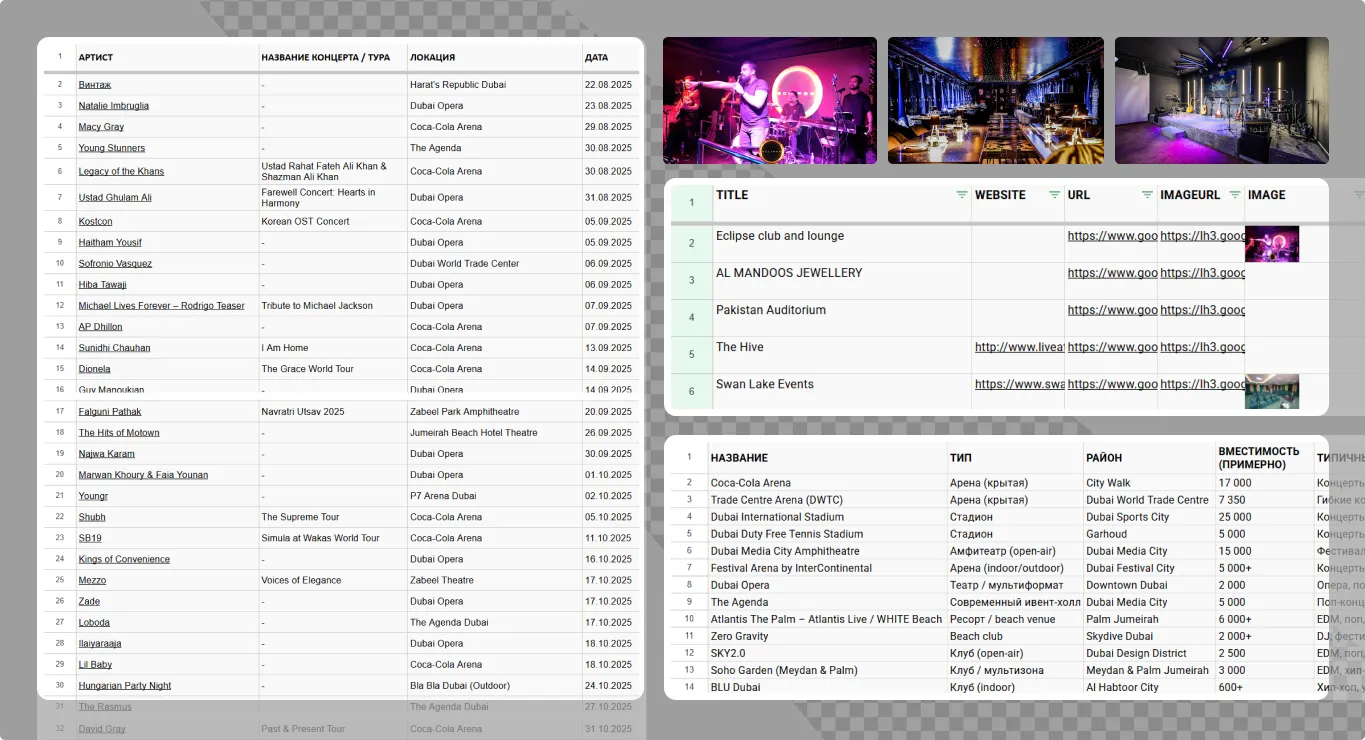
Task: Select the 'Eclipse club and lounge' title cell
Action: click(x=842, y=244)
